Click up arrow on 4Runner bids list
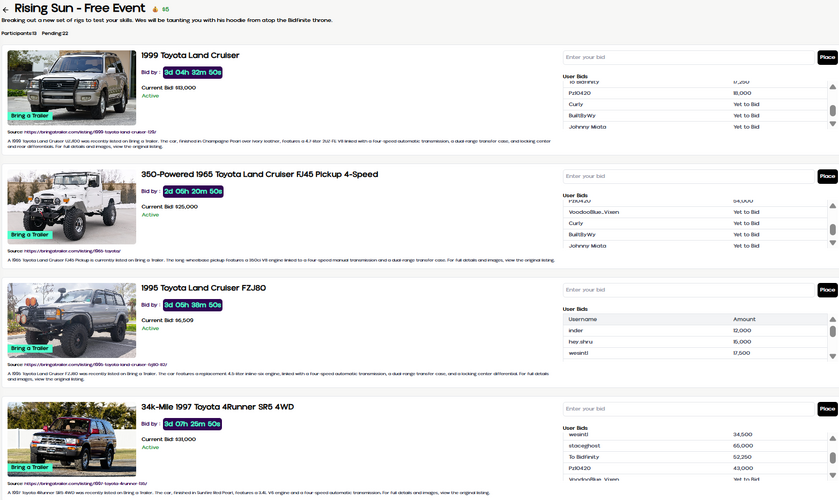 click(833, 439)
